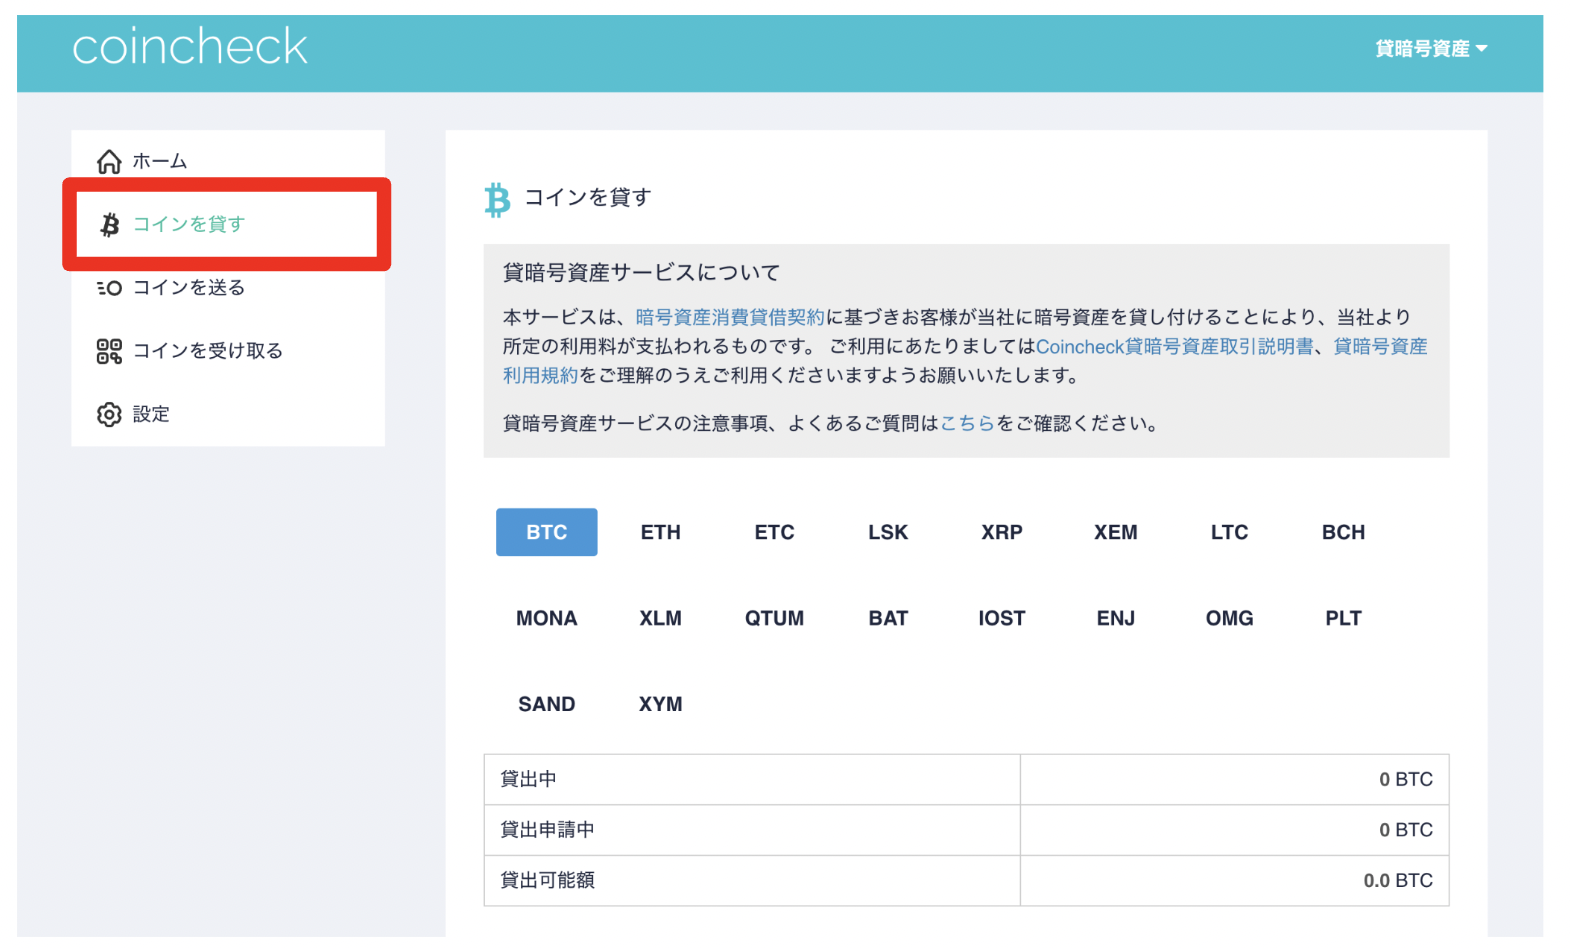The width and height of the screenshot is (1570, 948).
Task: Choose the QTUM coin tab
Action: click(775, 618)
